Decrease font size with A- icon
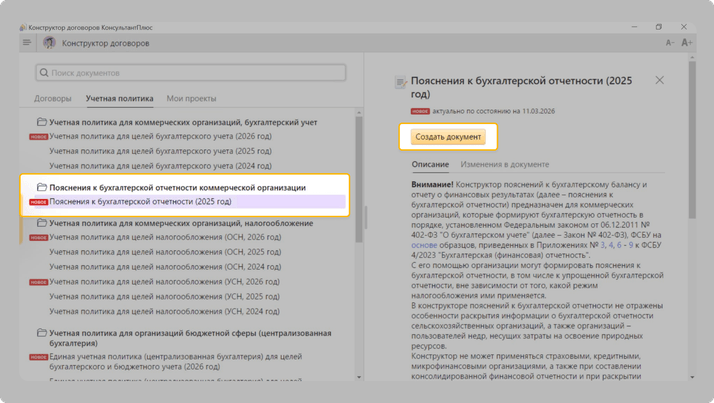Screen dimensions: 714x403 pyautogui.click(x=670, y=43)
